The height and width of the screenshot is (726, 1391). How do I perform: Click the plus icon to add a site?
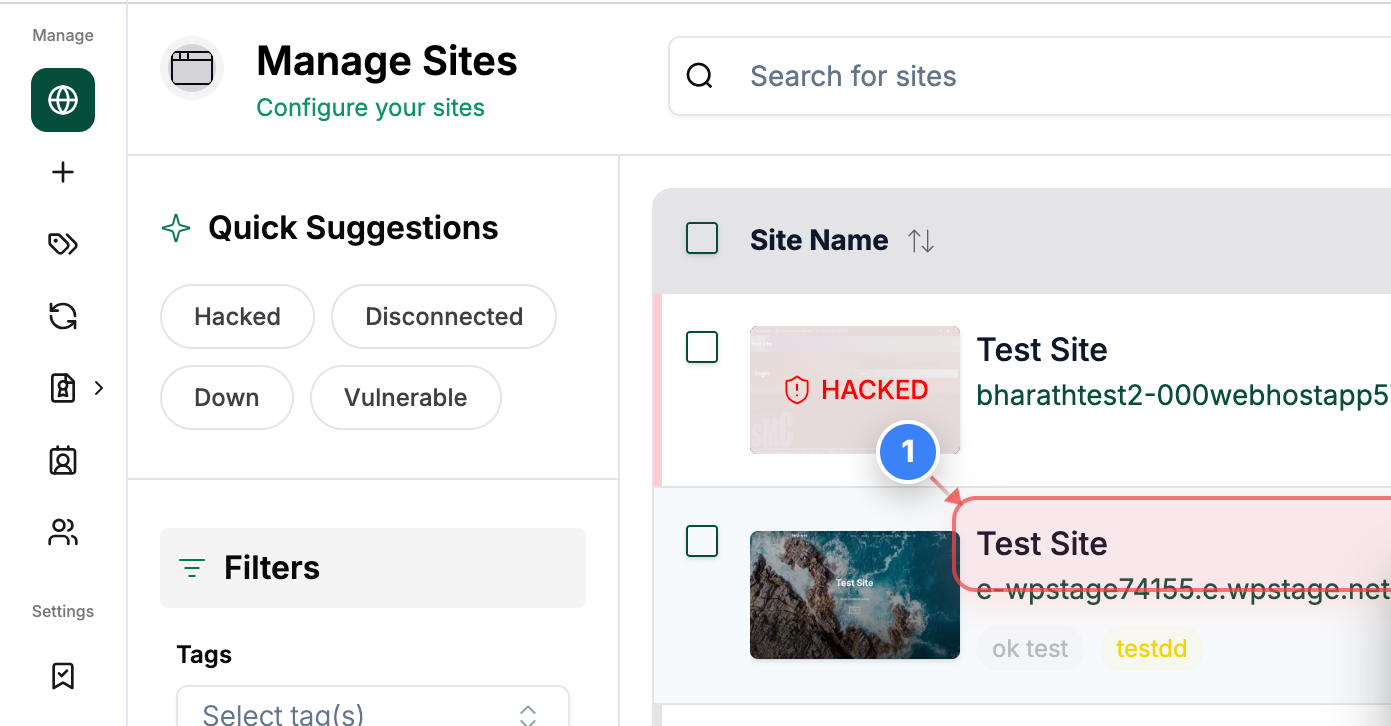pos(62,172)
